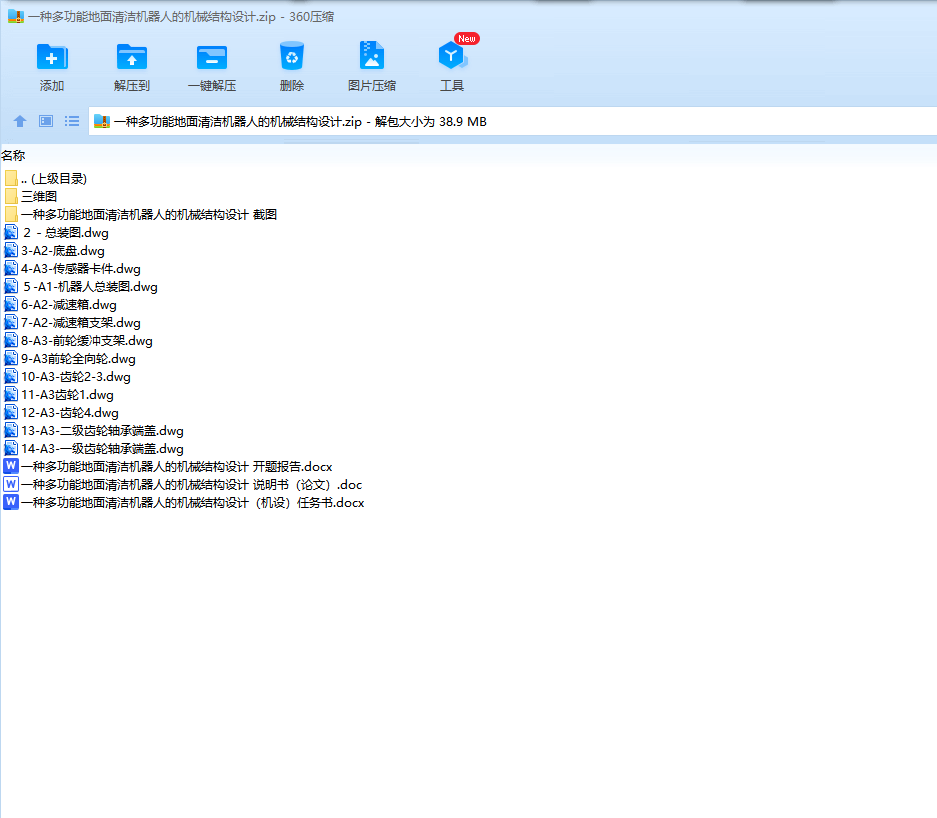
Task: Select file 3-A2-底盘.dwg
Action: coord(63,251)
